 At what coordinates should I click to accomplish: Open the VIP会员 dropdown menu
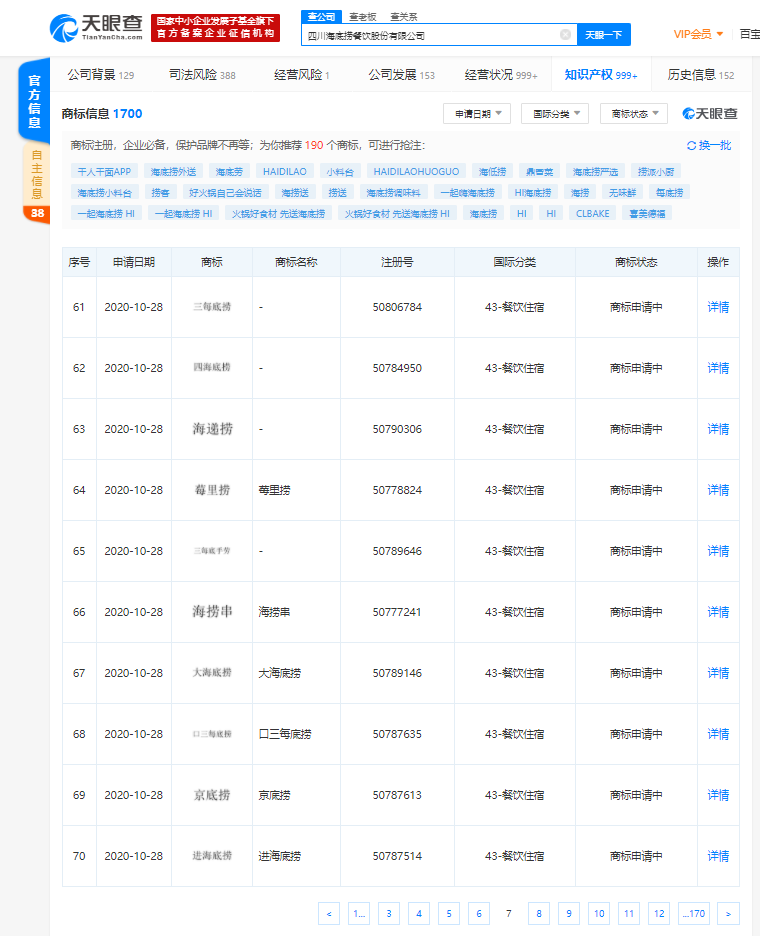[698, 34]
